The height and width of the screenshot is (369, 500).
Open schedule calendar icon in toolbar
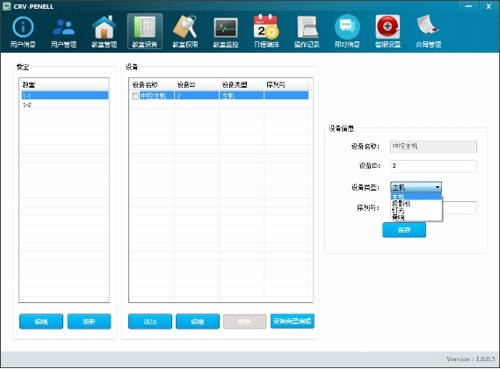tap(266, 27)
